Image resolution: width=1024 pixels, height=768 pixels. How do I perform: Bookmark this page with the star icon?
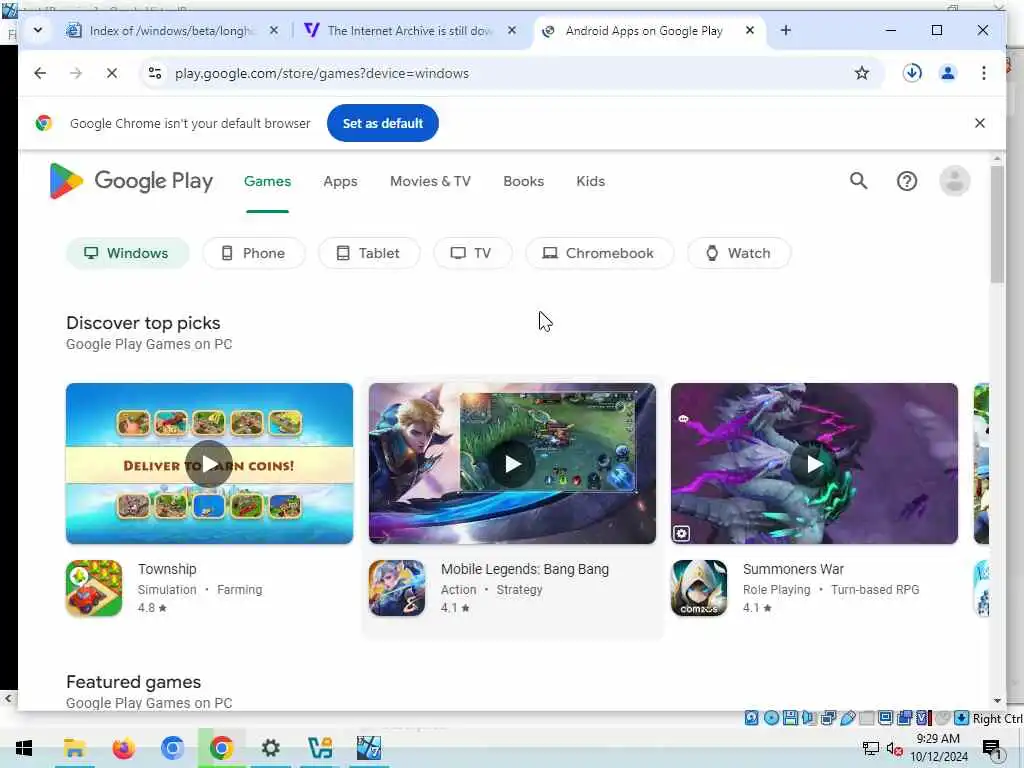(861, 73)
